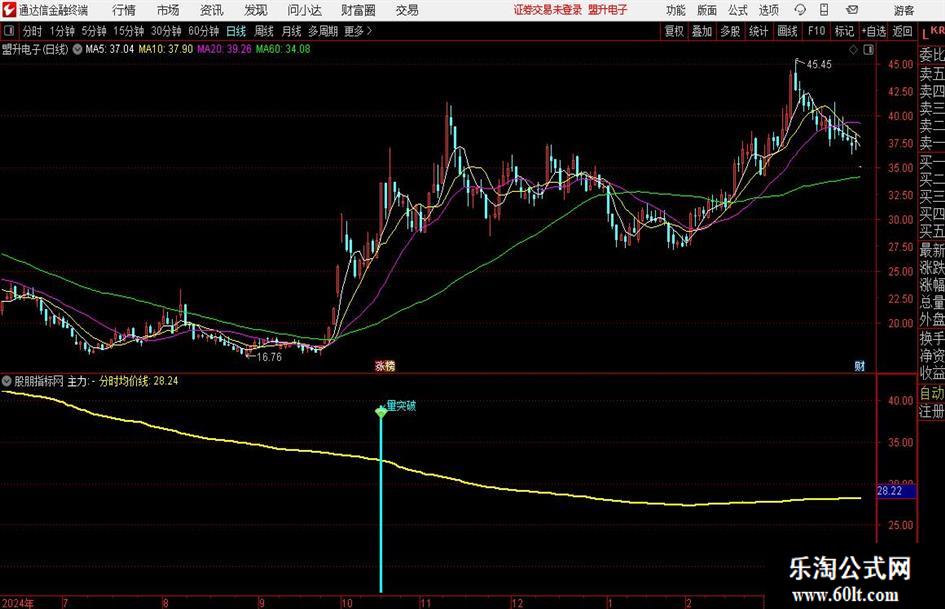
Task: Toggle the left sidebar panel icon
Action: [9, 31]
